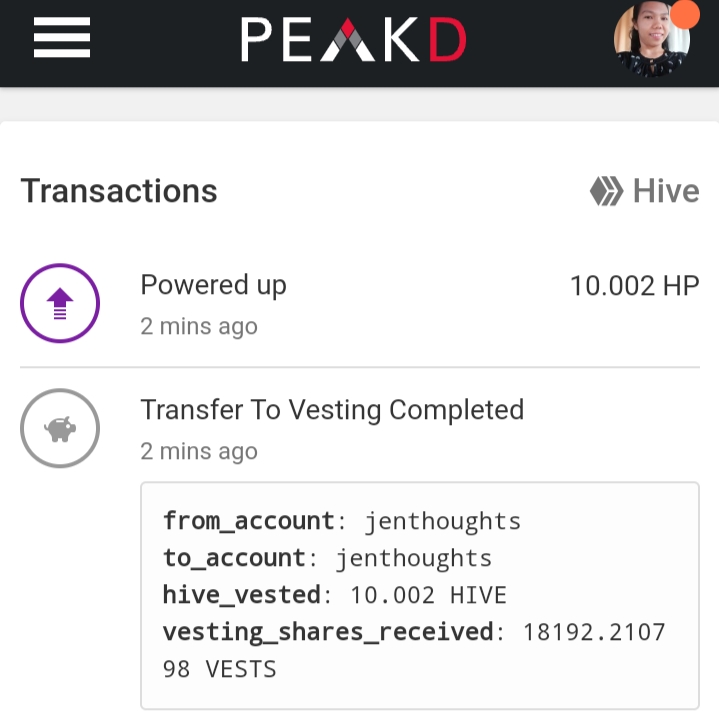
Task: Click the from_account jenthoughts value
Action: click(443, 522)
